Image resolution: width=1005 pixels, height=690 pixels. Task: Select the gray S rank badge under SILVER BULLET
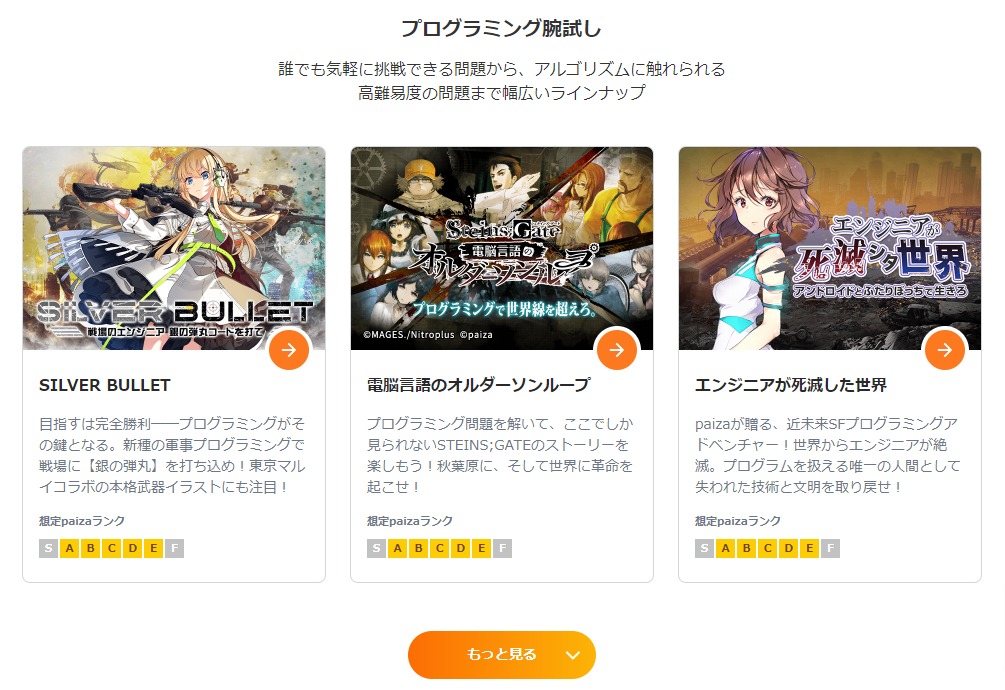(49, 548)
